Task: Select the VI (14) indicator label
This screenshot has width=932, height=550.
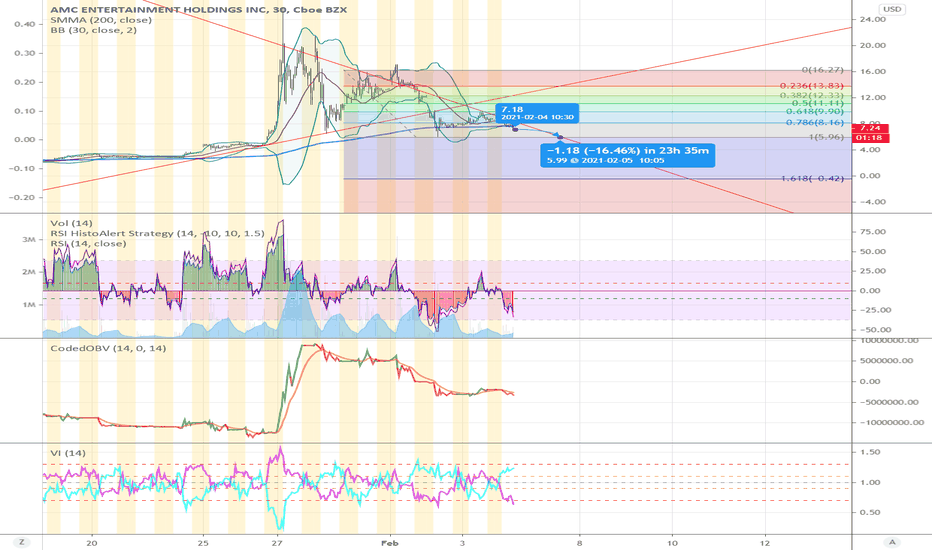Action: point(68,452)
